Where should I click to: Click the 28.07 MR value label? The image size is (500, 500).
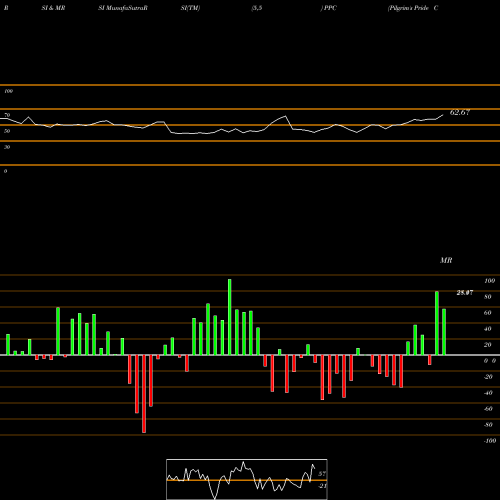point(465,293)
